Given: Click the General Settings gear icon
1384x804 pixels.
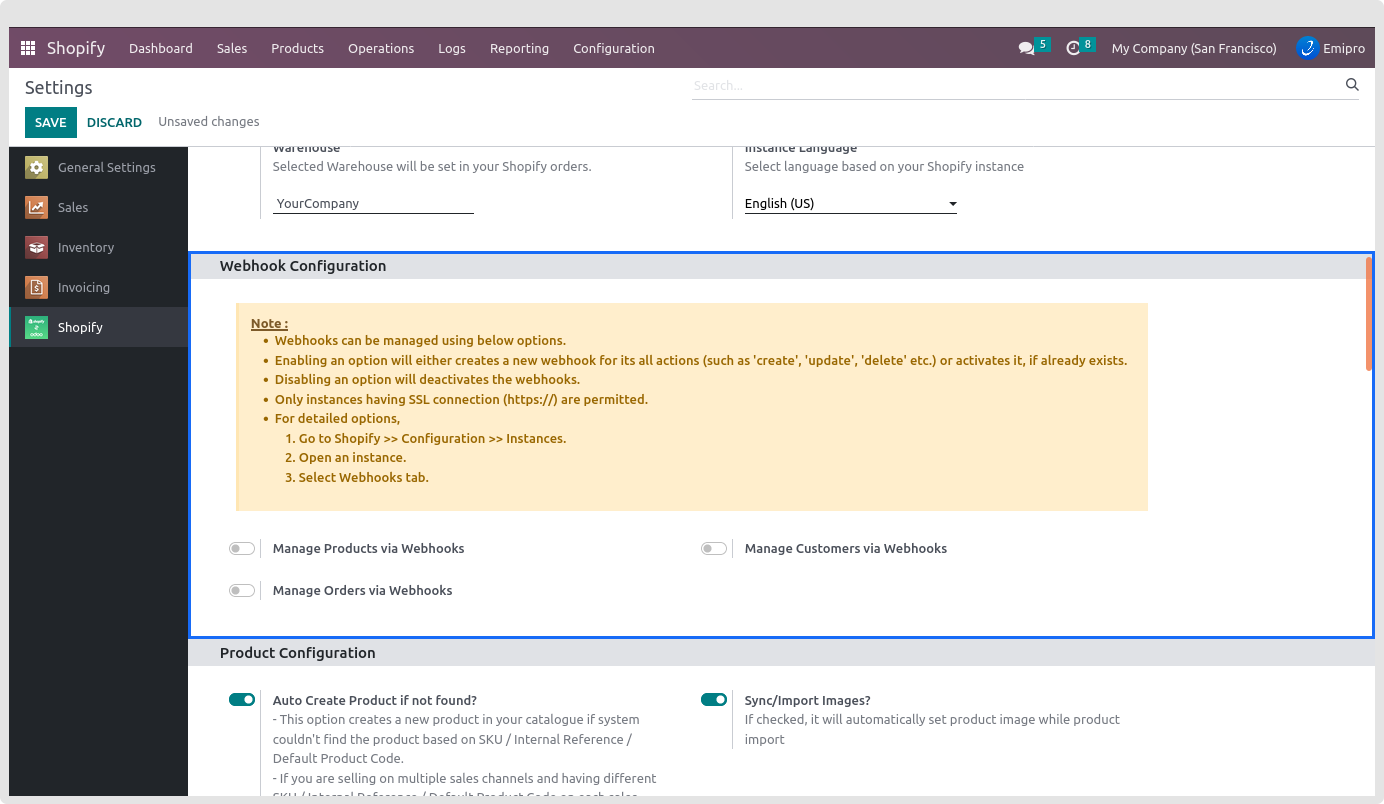Looking at the screenshot, I should pos(37,167).
